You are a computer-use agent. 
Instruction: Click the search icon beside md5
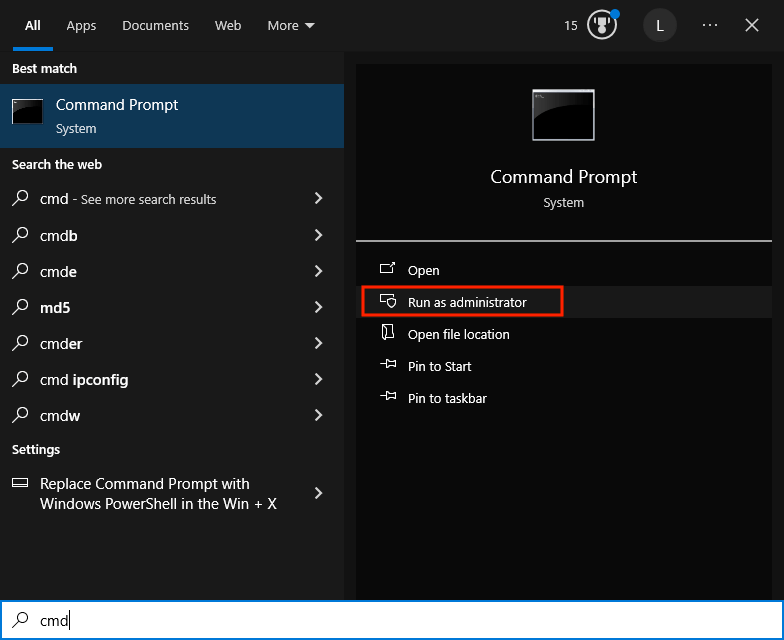pyautogui.click(x=20, y=306)
